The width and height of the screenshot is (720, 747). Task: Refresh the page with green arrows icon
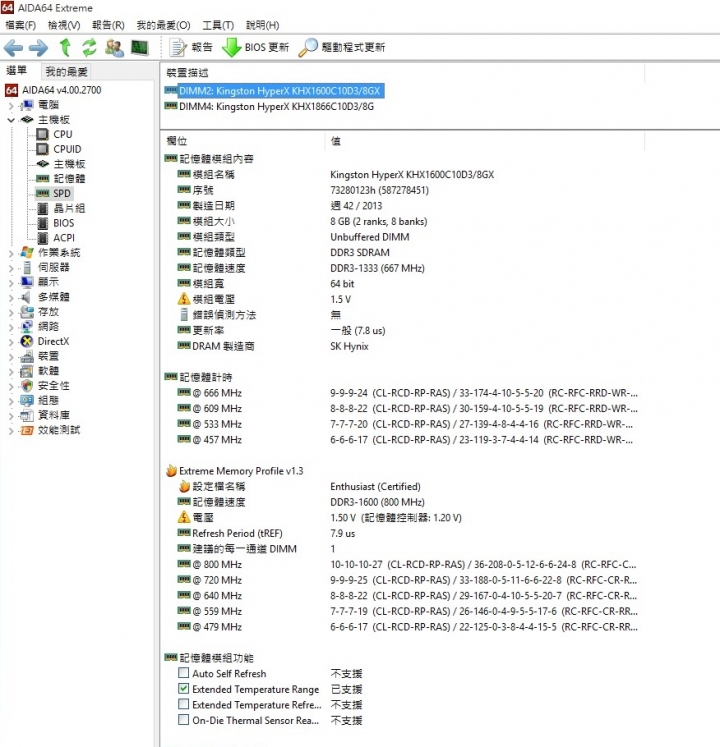pyautogui.click(x=89, y=48)
